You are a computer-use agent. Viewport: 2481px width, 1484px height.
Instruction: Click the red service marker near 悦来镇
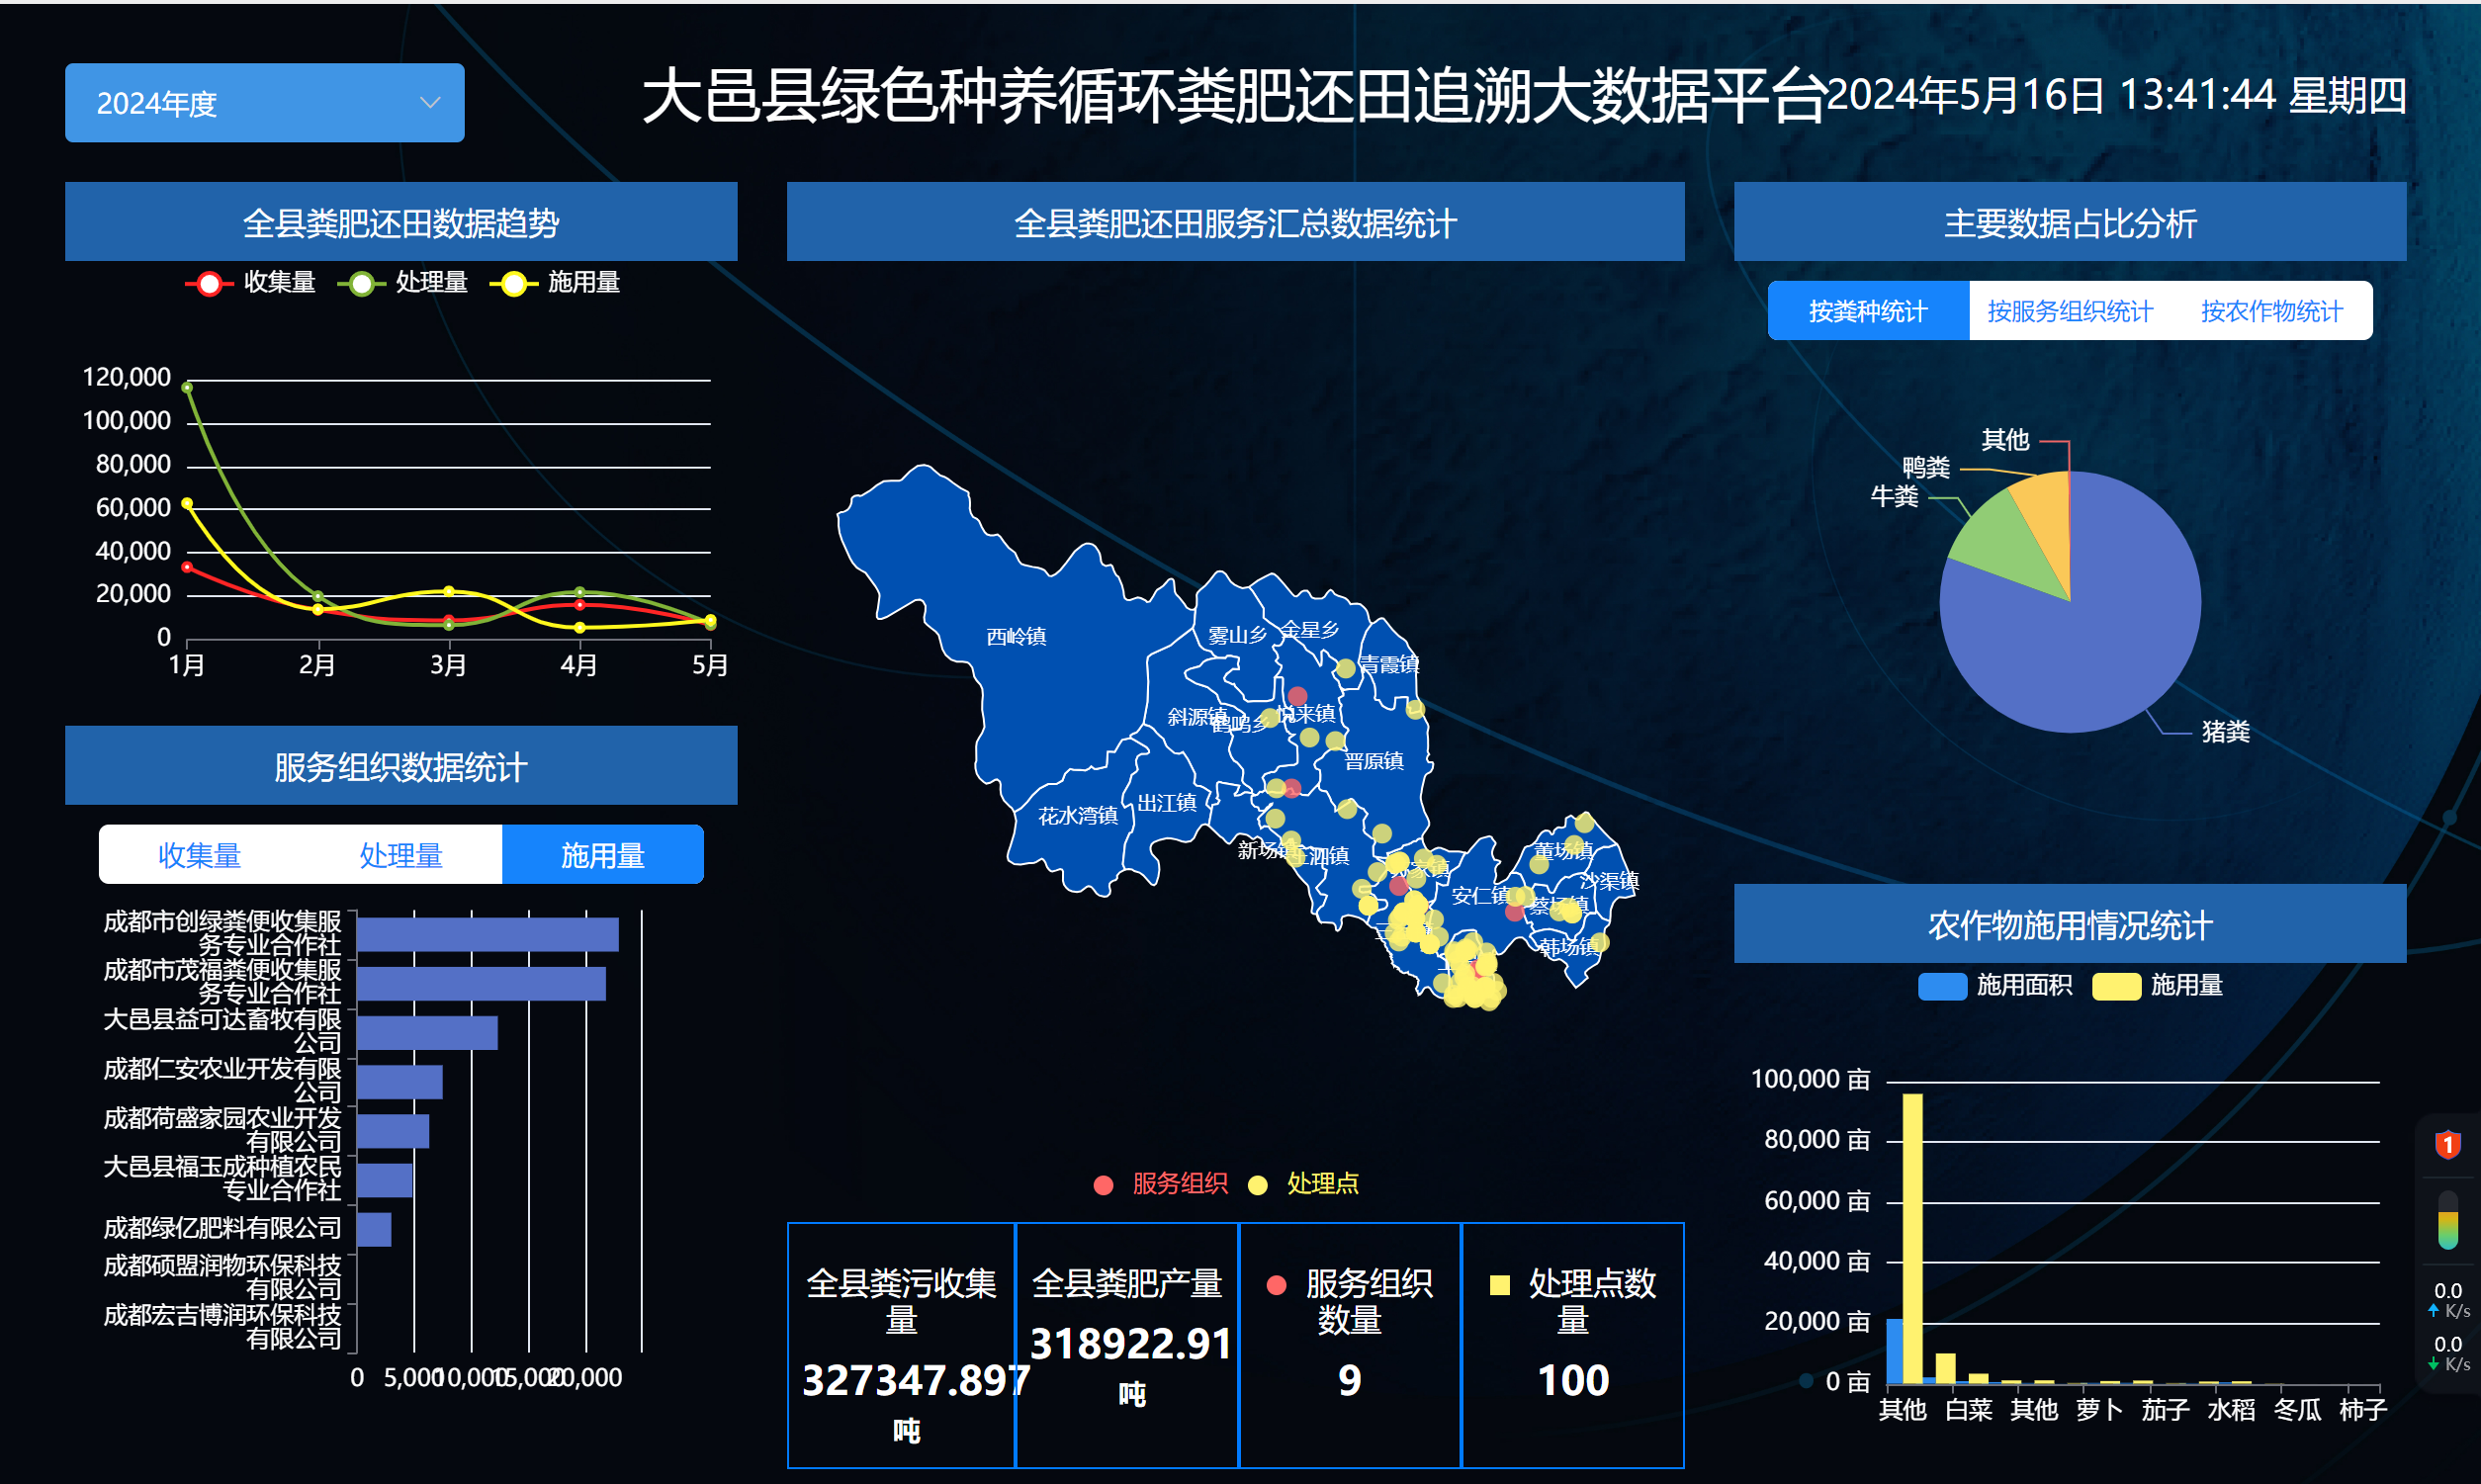[x=1298, y=696]
